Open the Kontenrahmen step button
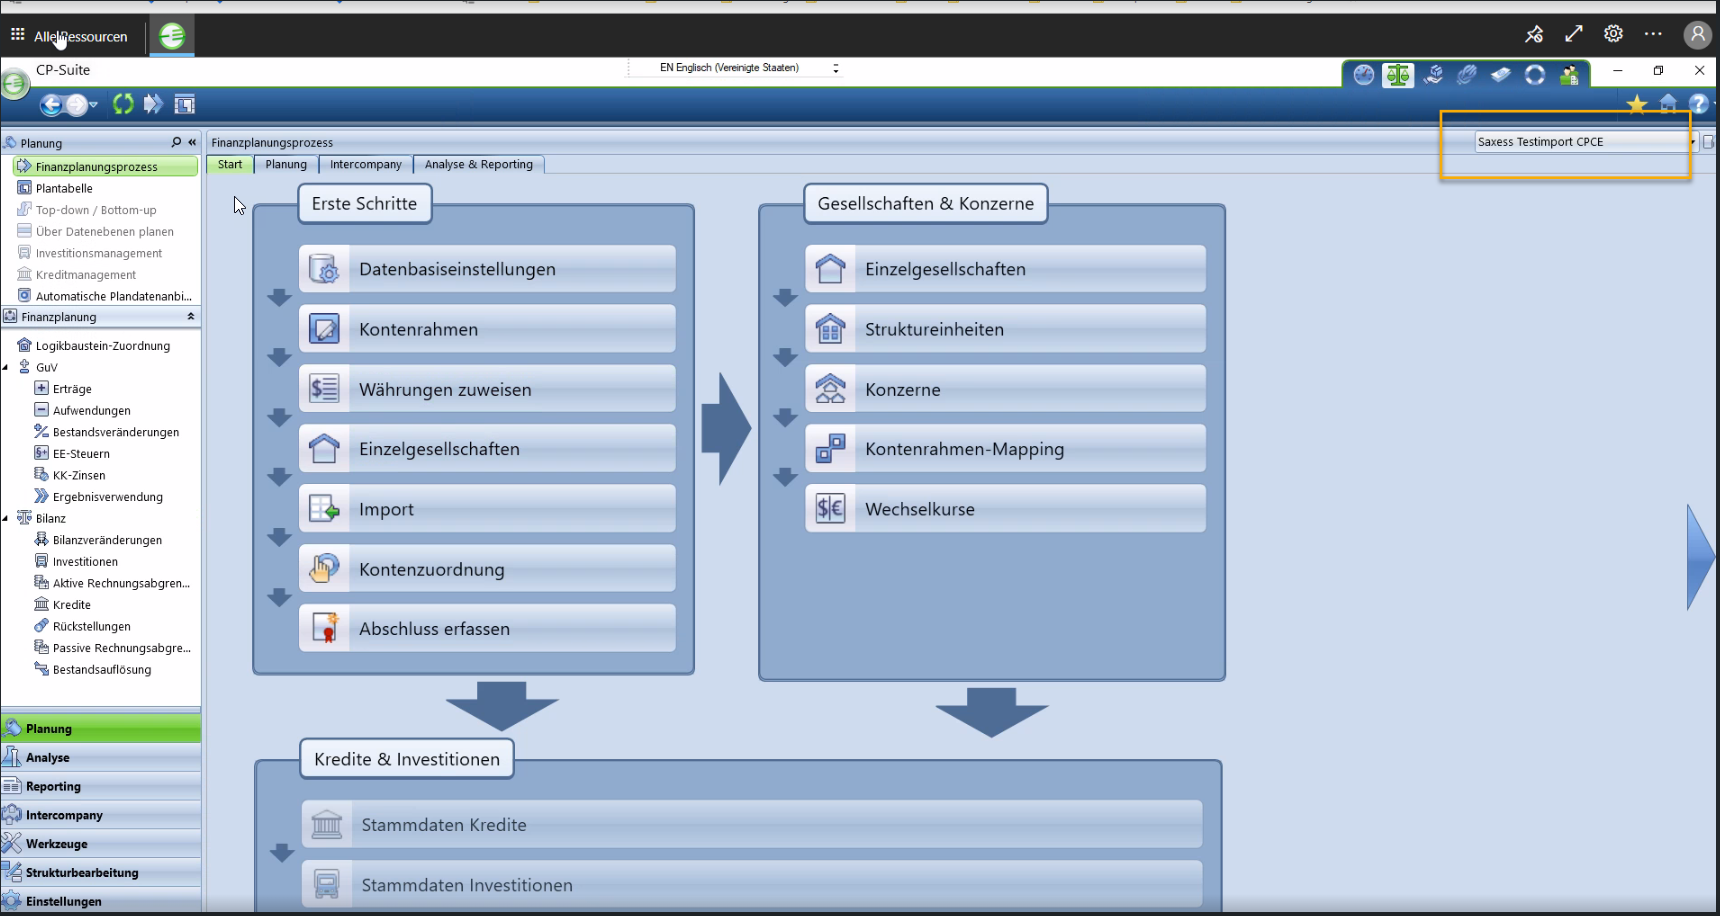The height and width of the screenshot is (916, 1720). (487, 329)
